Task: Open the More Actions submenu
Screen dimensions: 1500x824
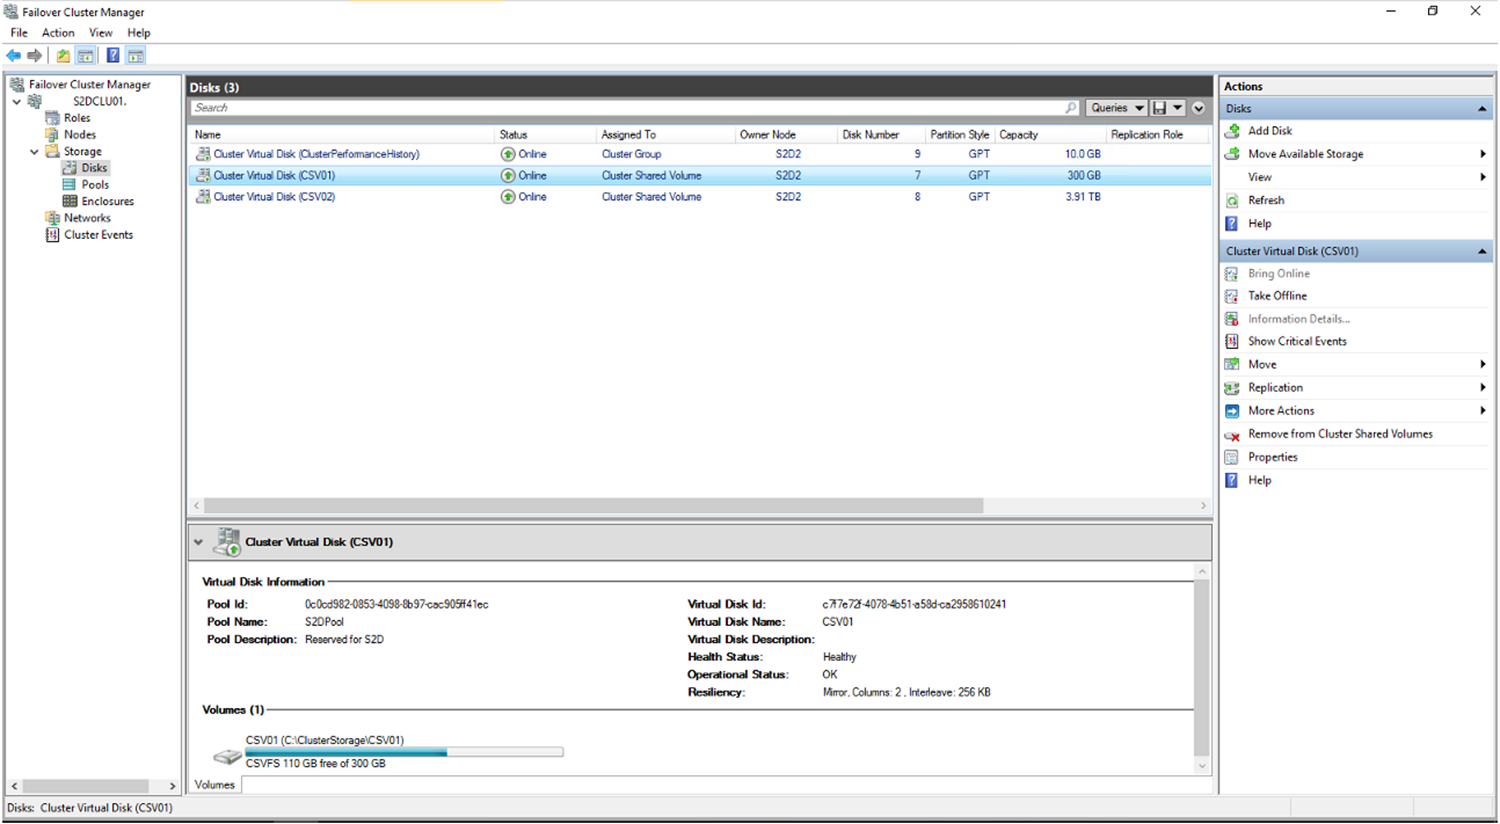Action: (x=1281, y=411)
